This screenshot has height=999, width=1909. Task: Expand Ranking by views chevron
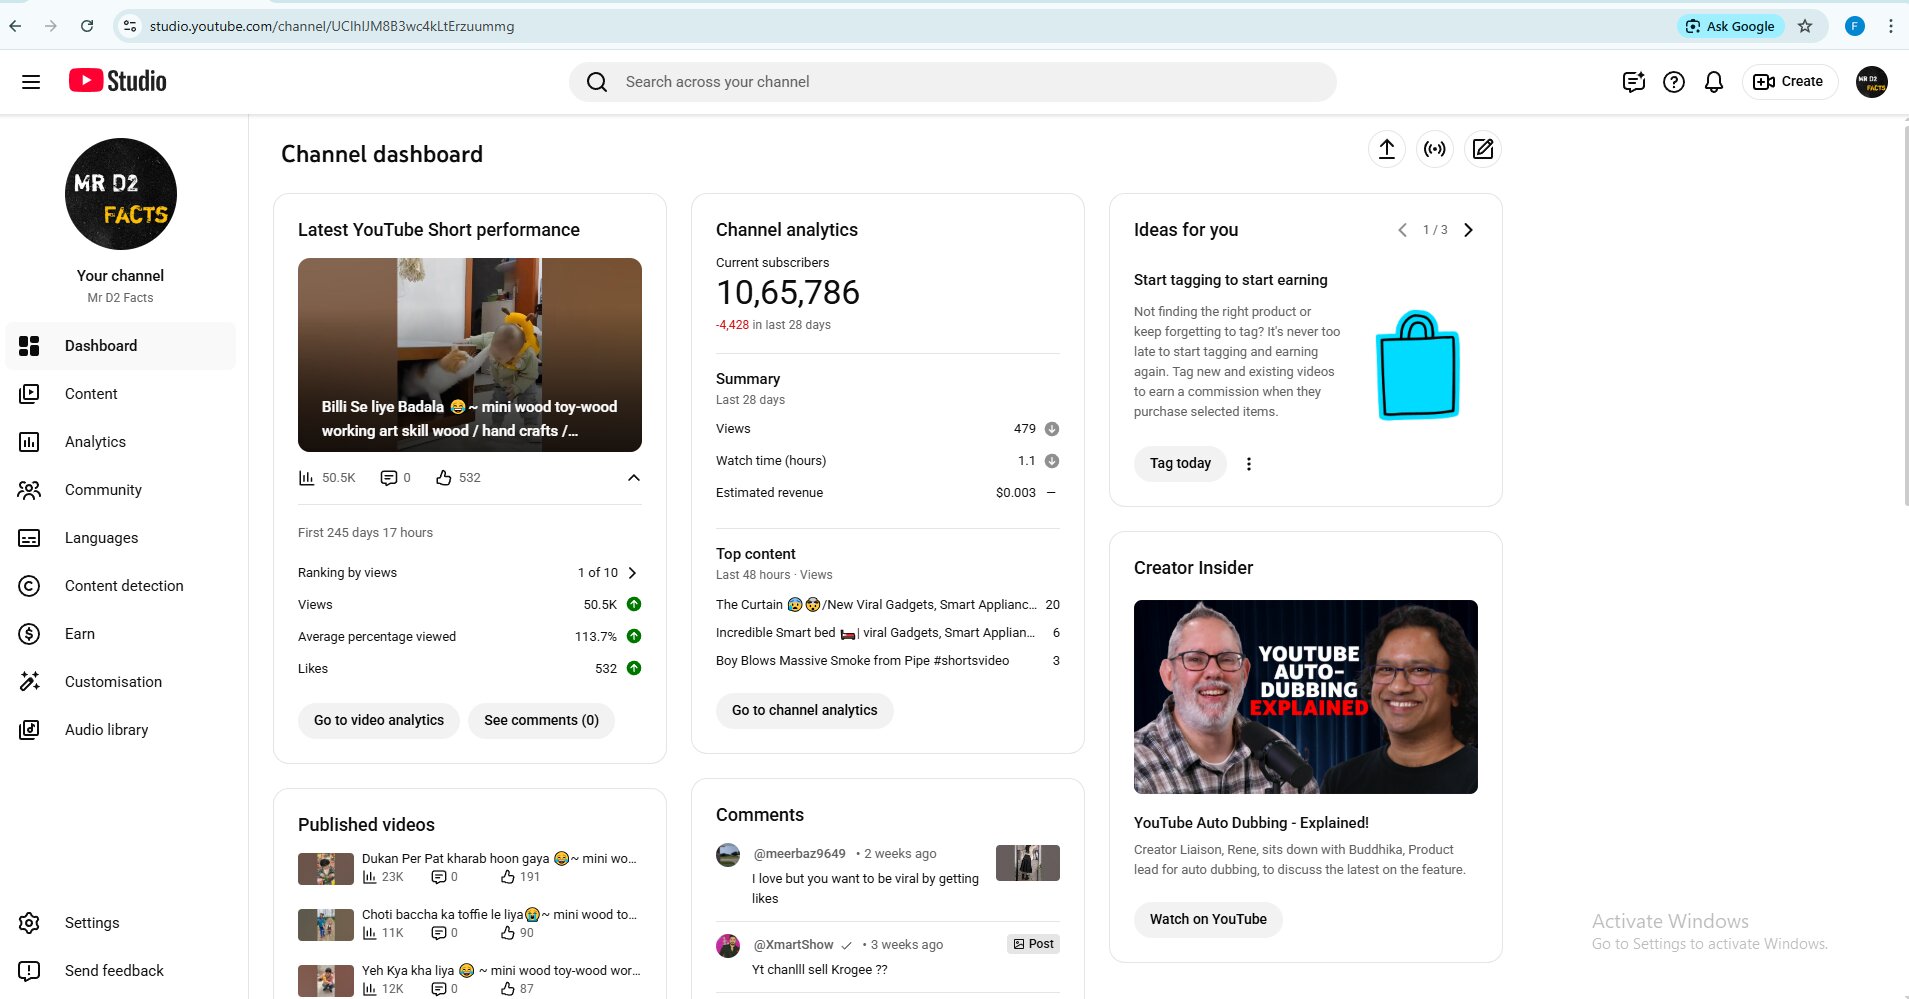pos(632,573)
